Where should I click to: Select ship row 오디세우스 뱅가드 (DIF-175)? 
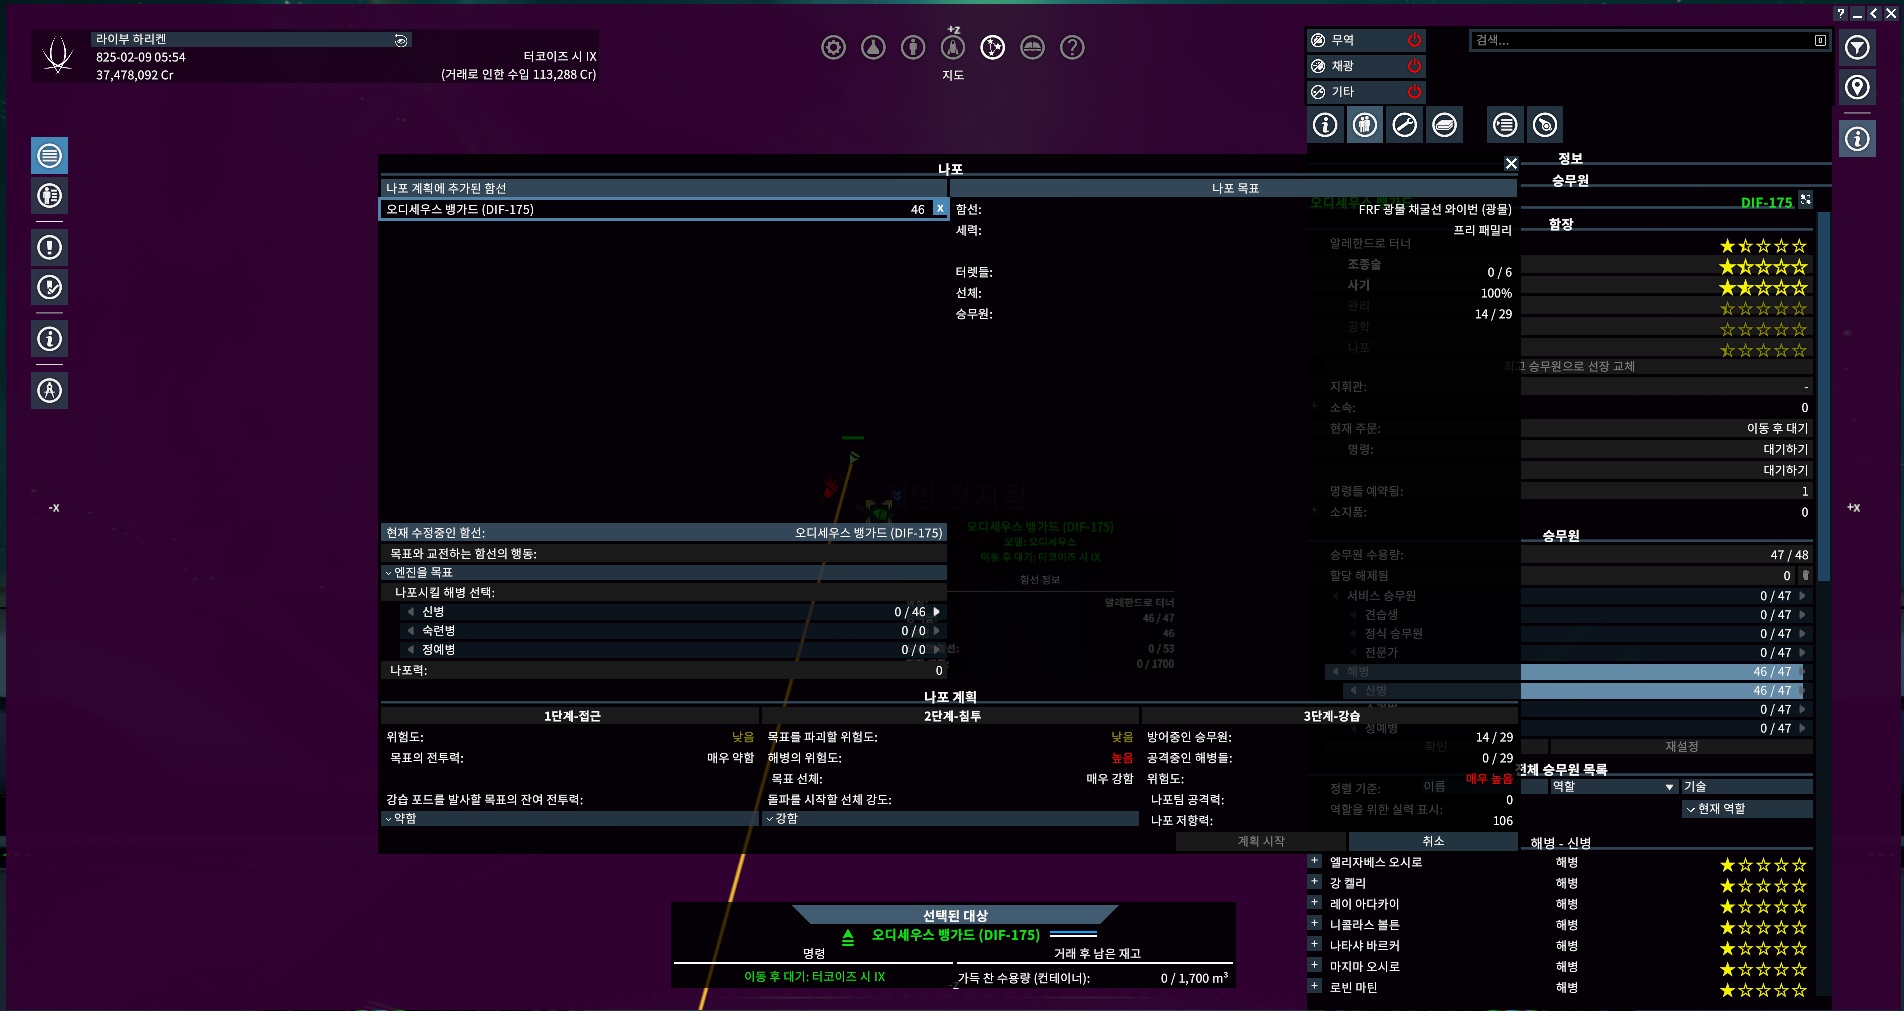click(655, 209)
